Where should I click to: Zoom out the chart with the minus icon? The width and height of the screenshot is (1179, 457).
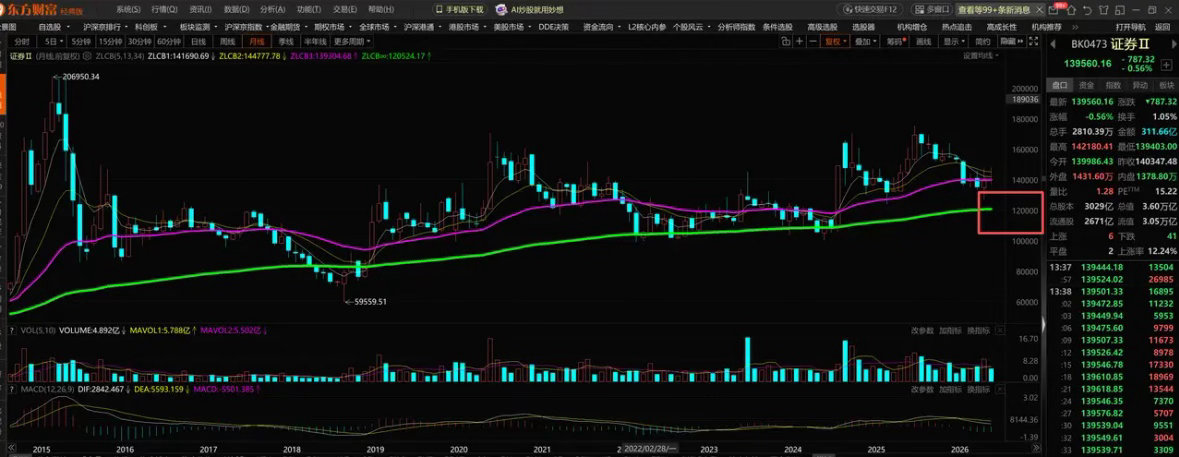[813, 41]
